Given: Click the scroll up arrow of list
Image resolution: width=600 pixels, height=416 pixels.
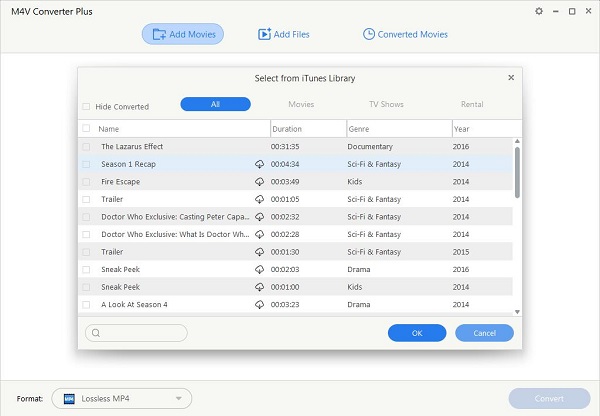Looking at the screenshot, I should click(x=517, y=142).
